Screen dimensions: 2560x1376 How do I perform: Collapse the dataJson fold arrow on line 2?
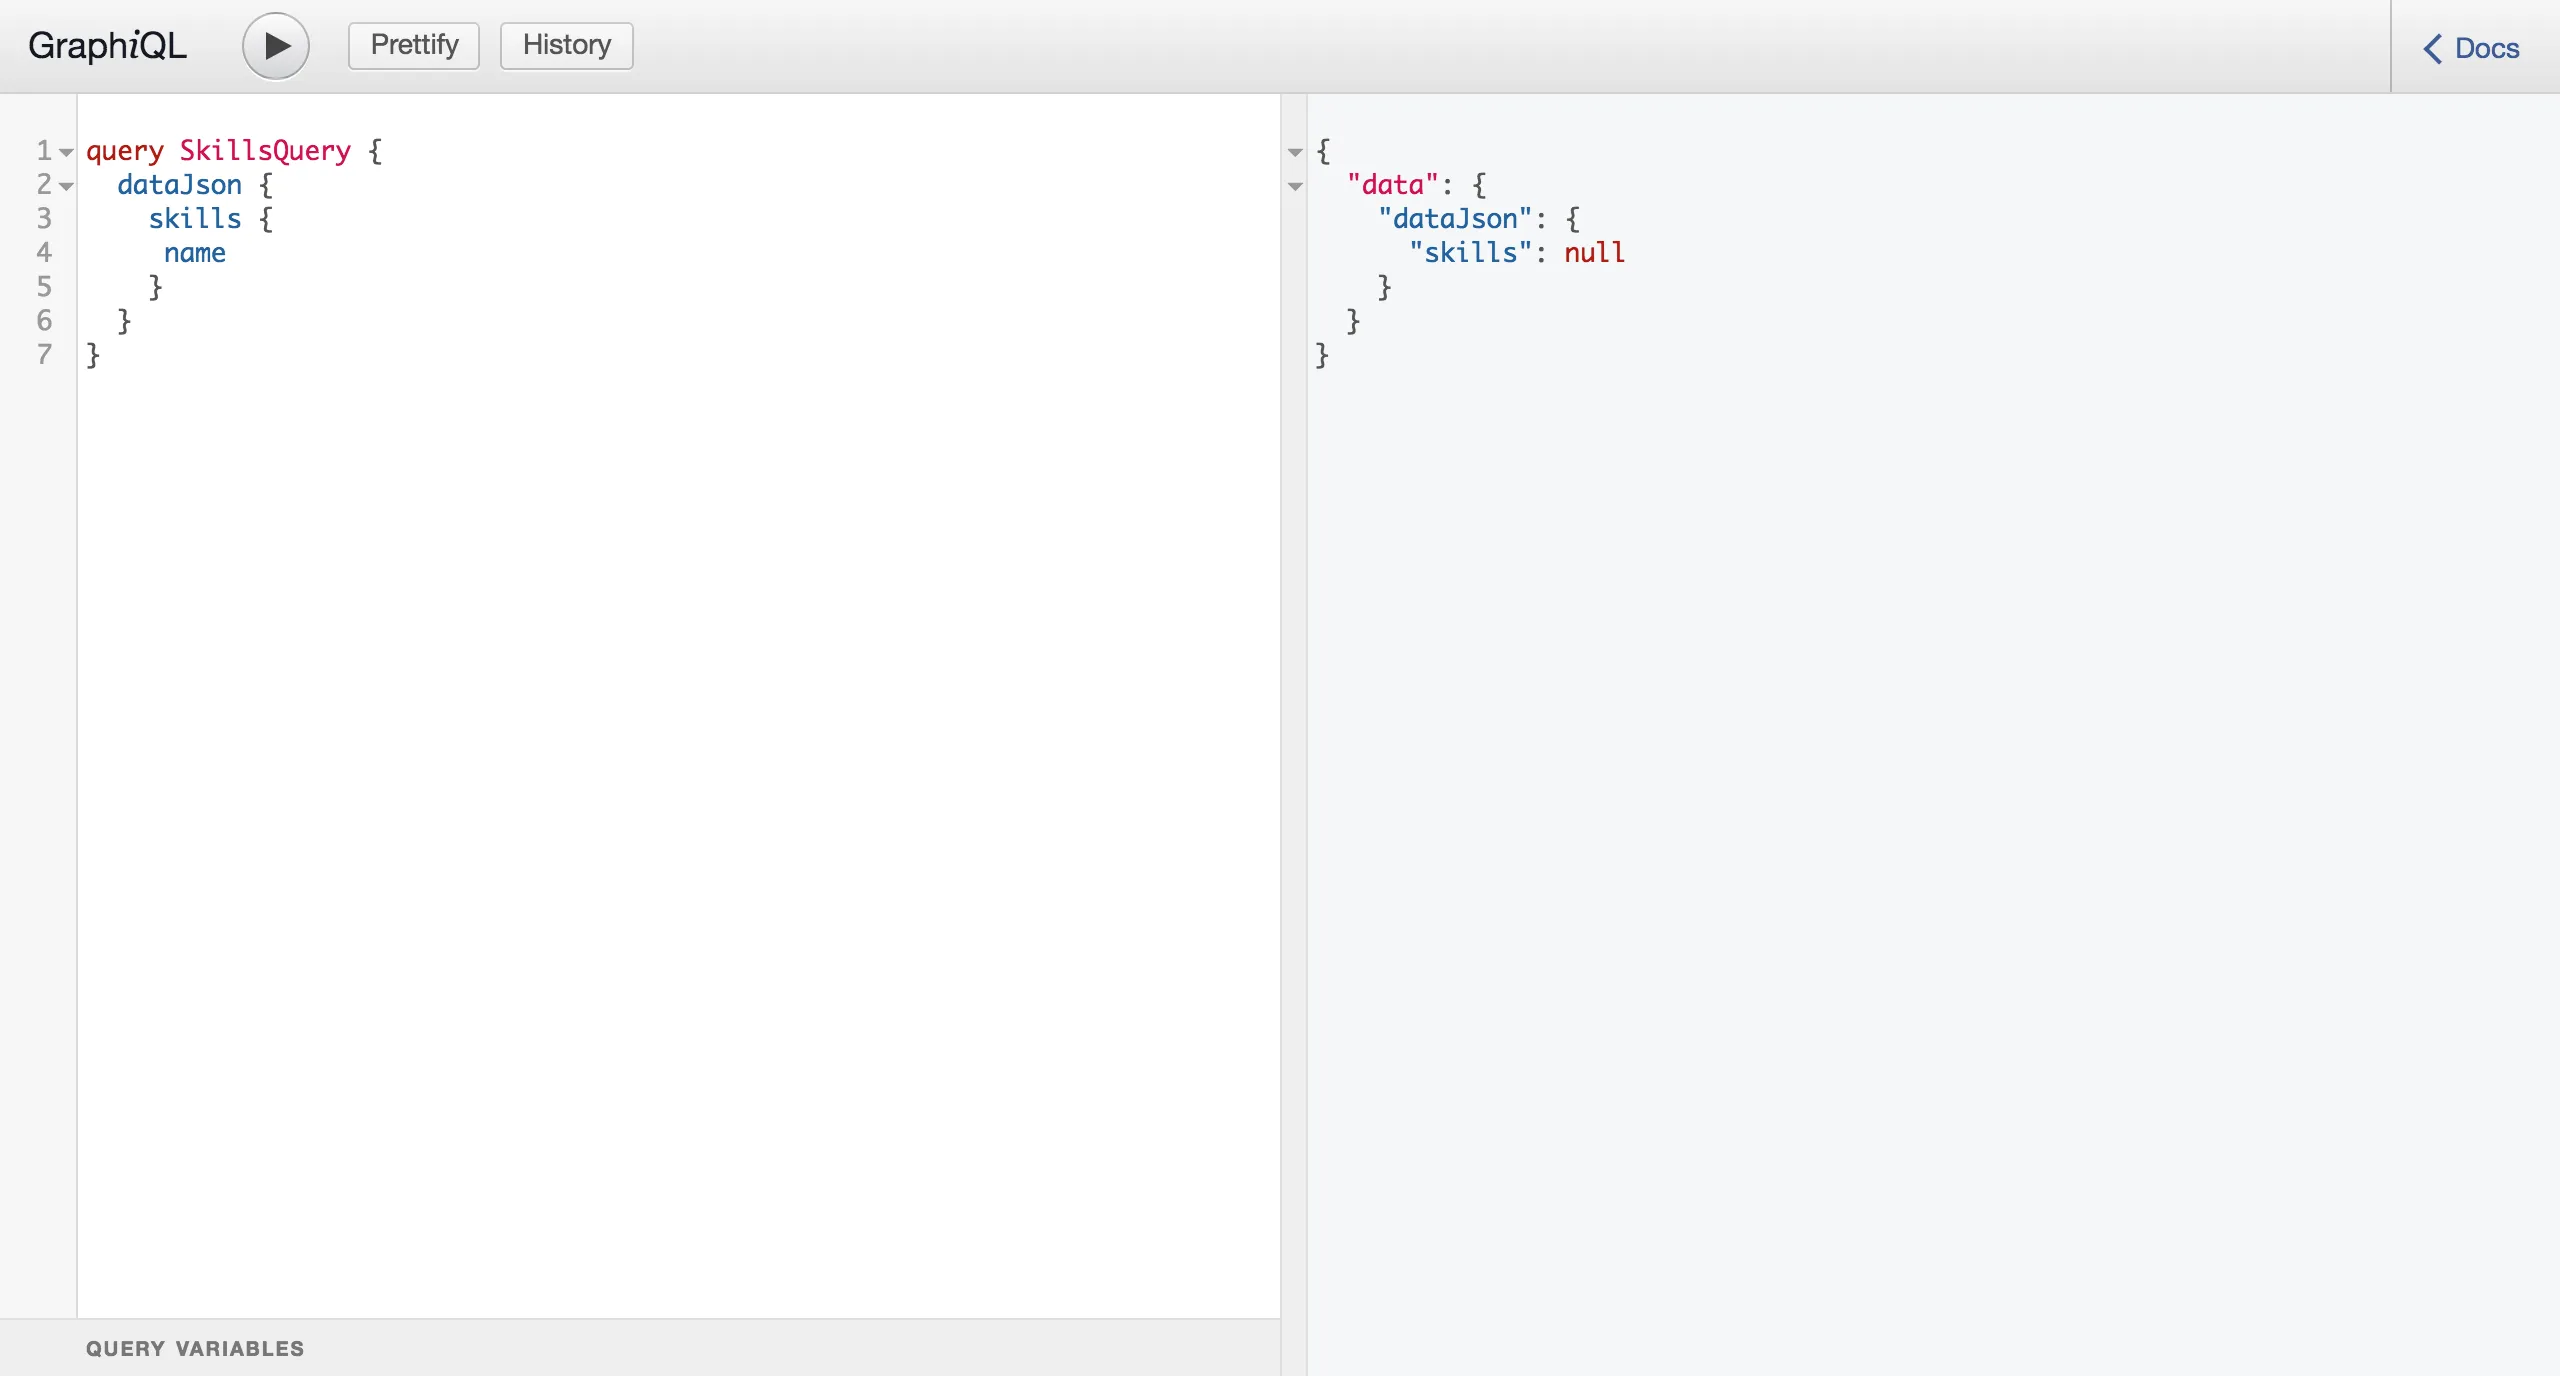click(x=66, y=186)
